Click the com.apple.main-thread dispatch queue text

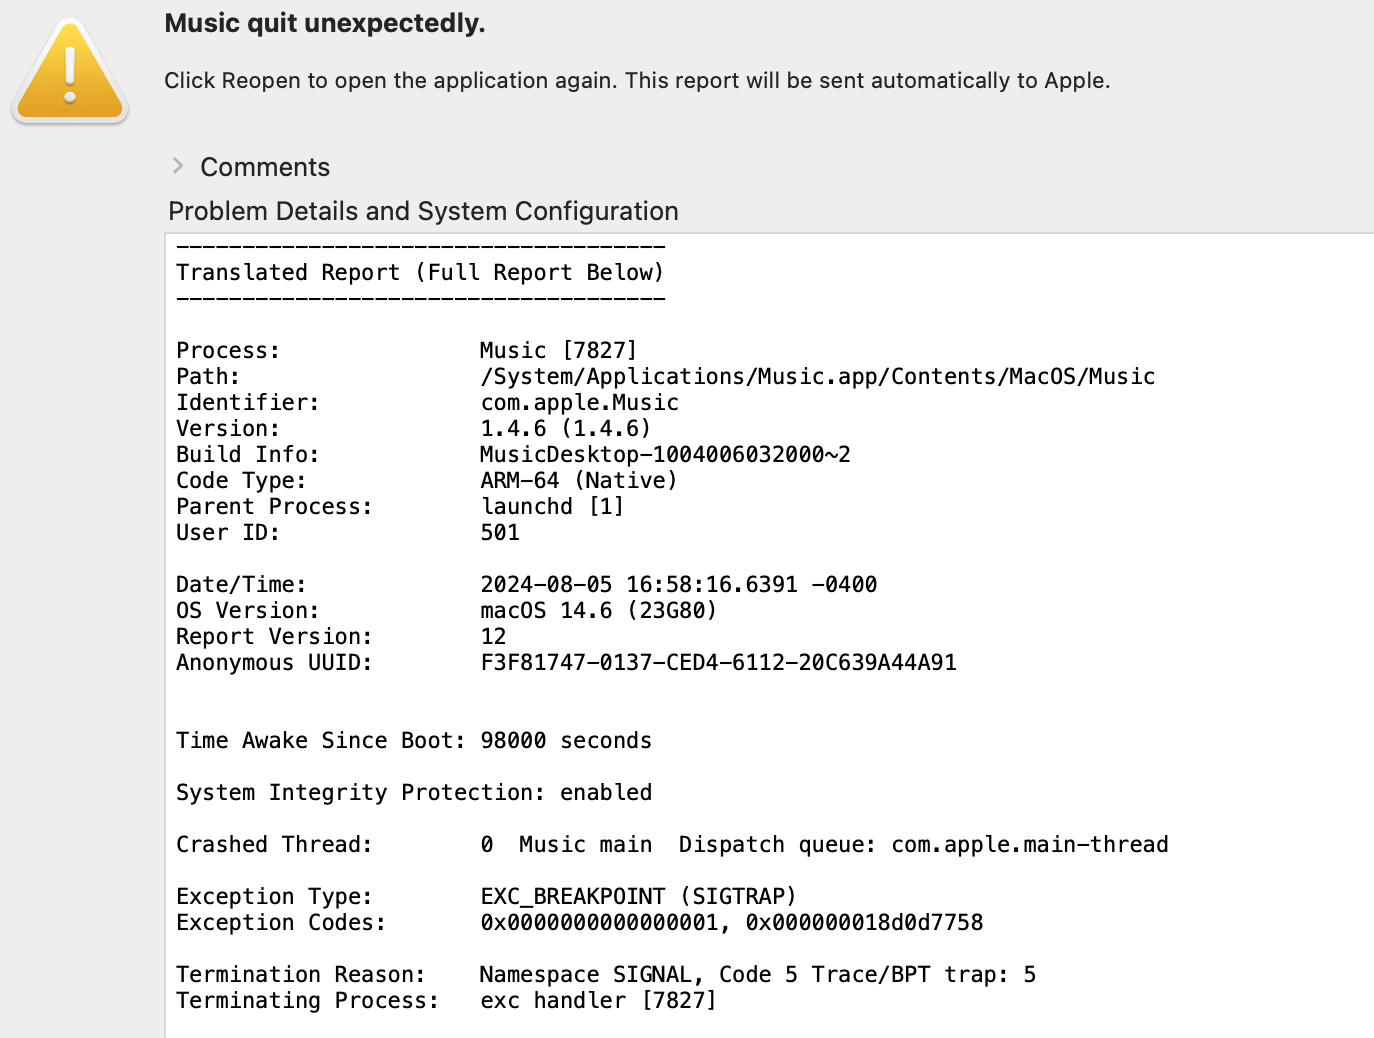(x=1029, y=844)
